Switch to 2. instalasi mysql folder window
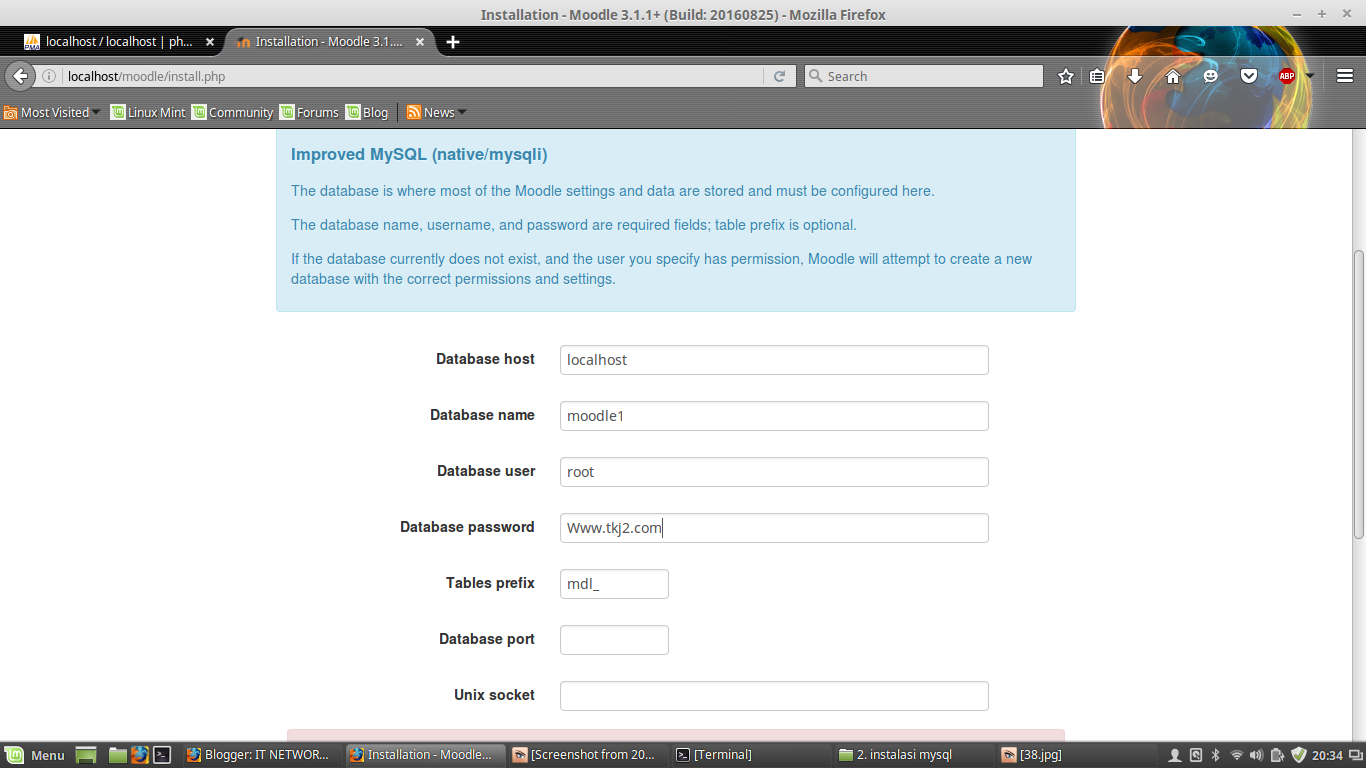 tap(914, 755)
